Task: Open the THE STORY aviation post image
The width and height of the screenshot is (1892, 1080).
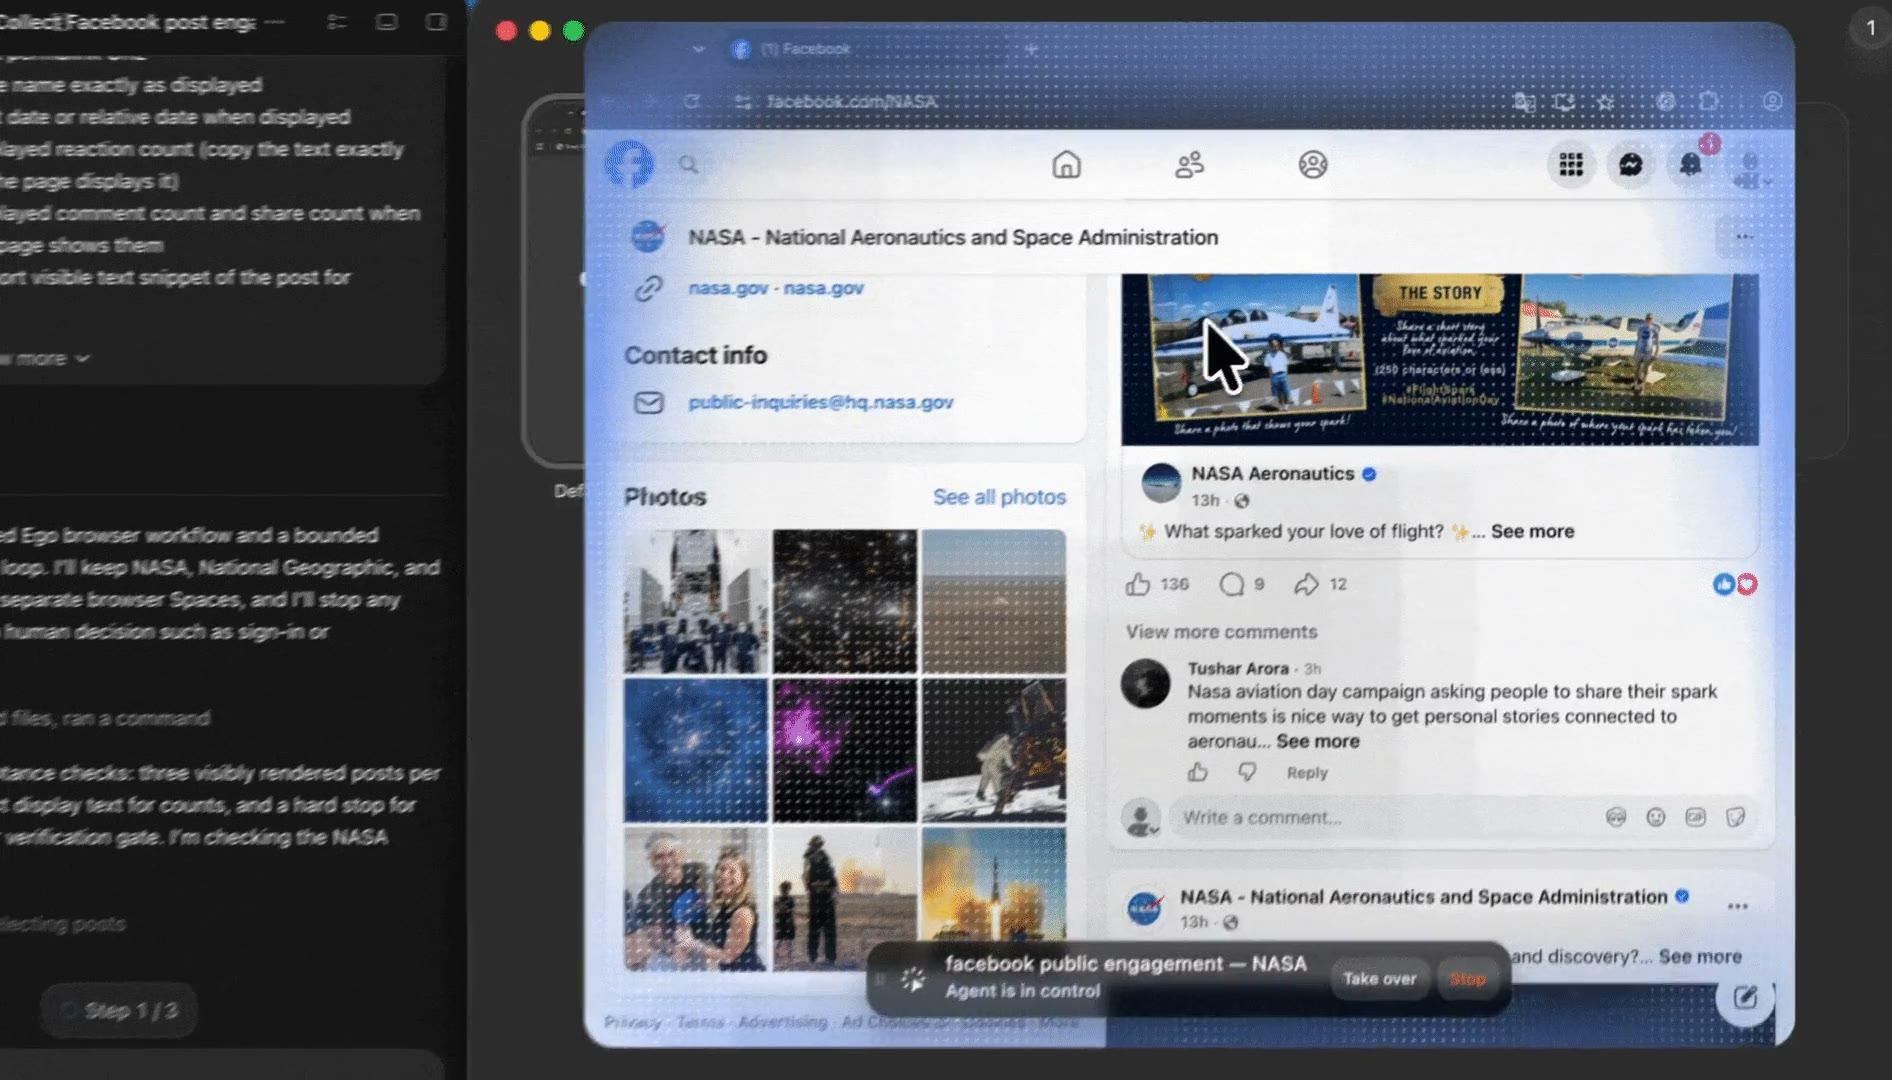Action: 1439,359
